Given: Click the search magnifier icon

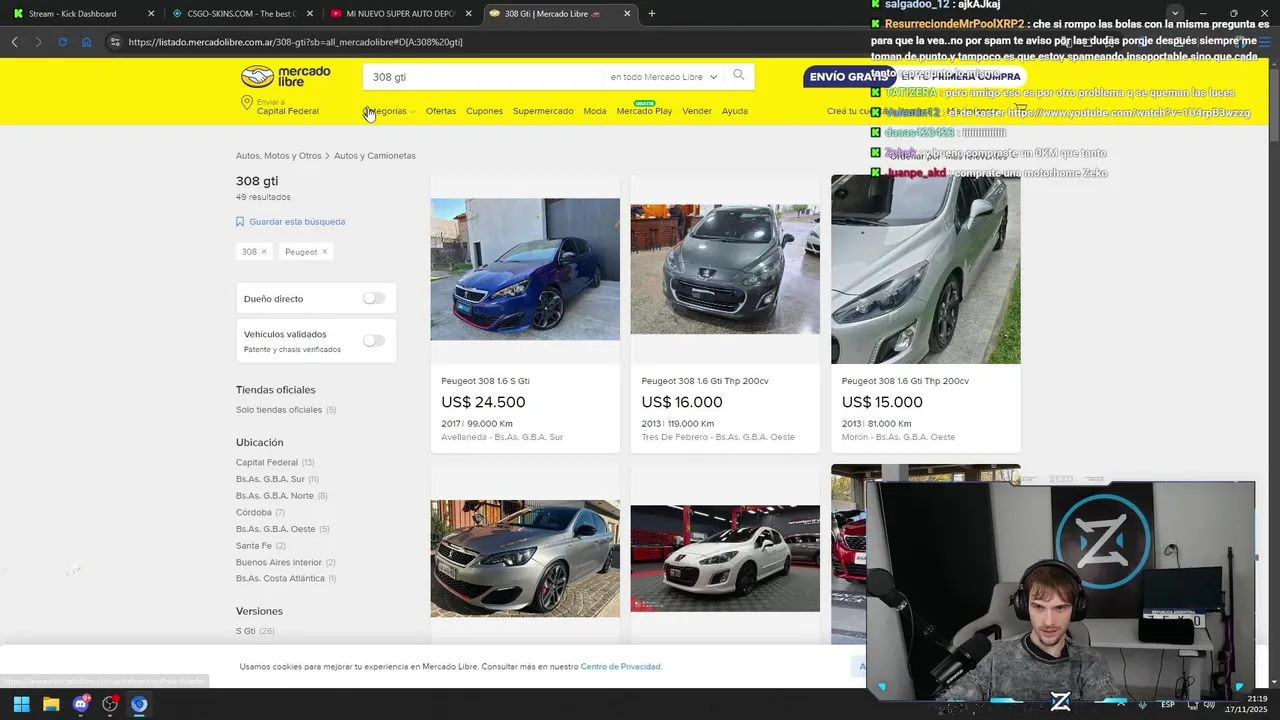Looking at the screenshot, I should coord(739,75).
